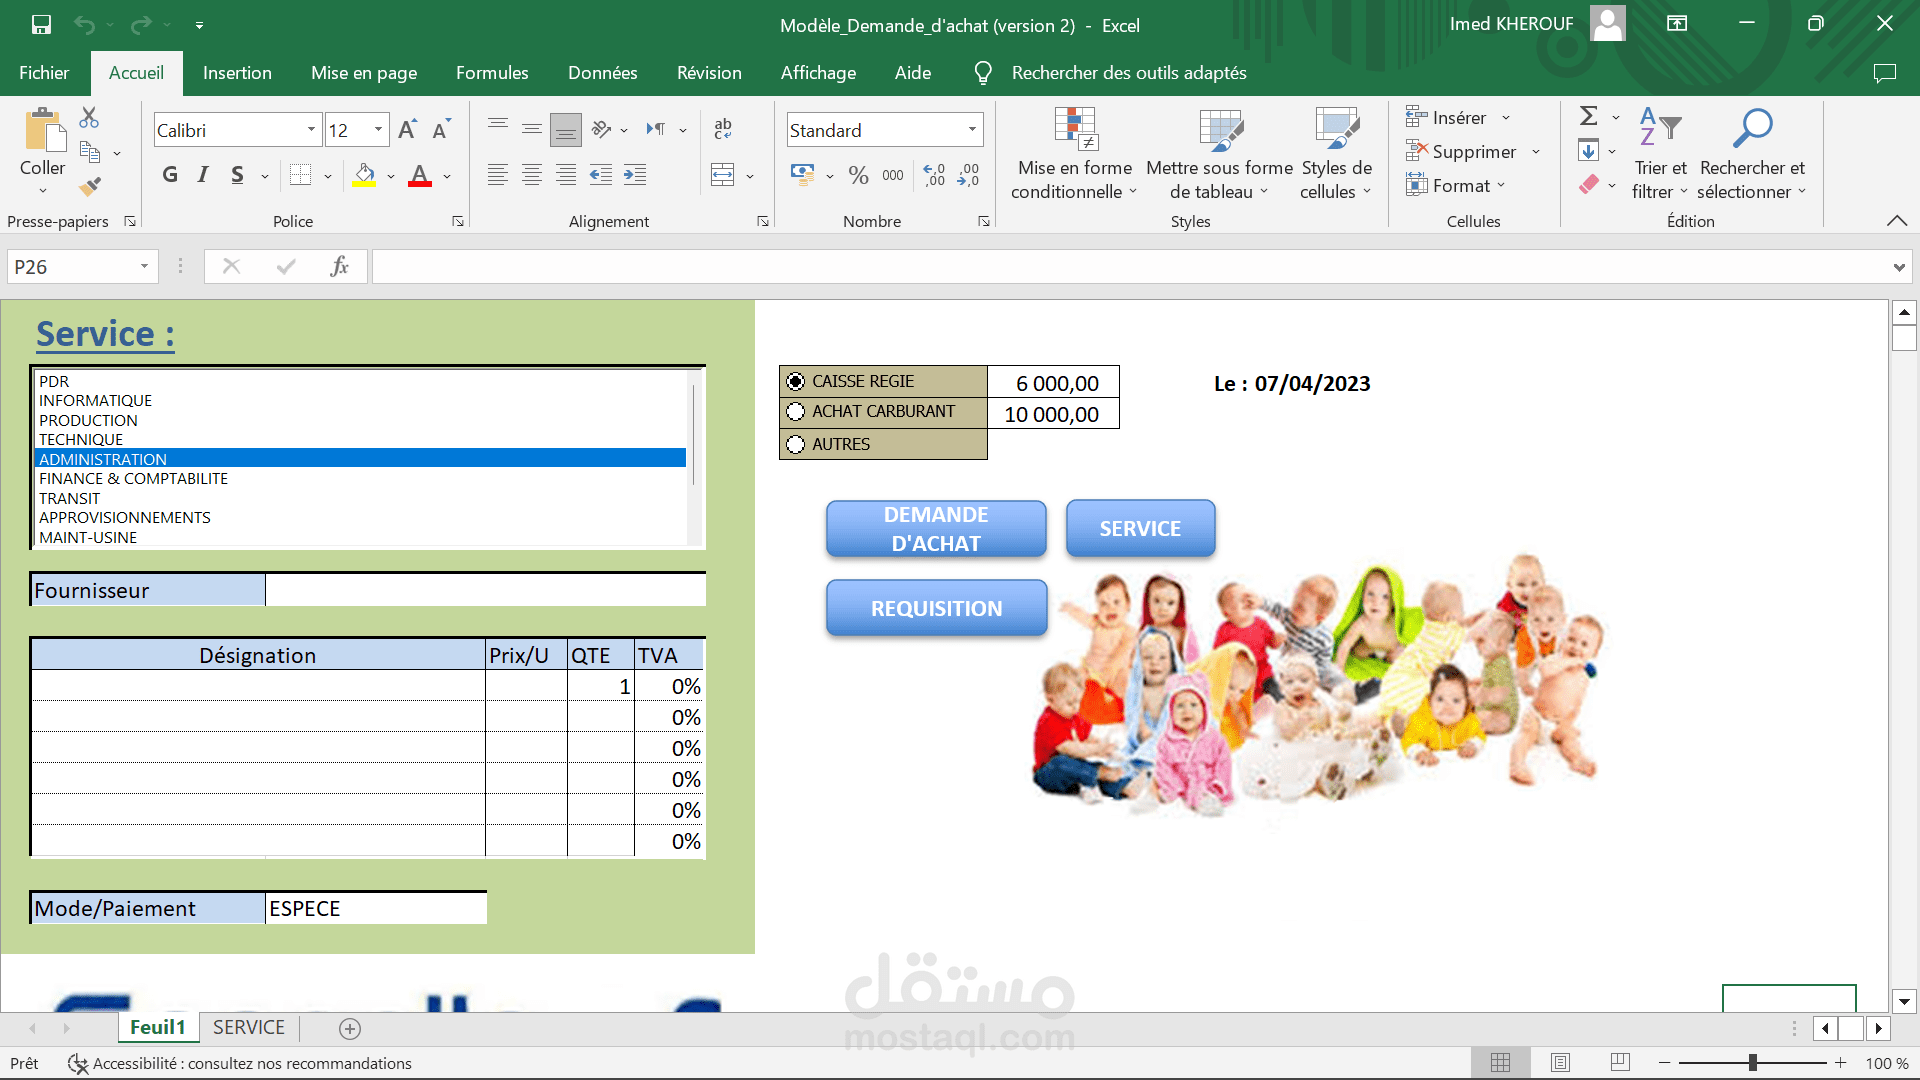Expand the Standard number format dropdown
Screen dimensions: 1920x1080
[972, 130]
